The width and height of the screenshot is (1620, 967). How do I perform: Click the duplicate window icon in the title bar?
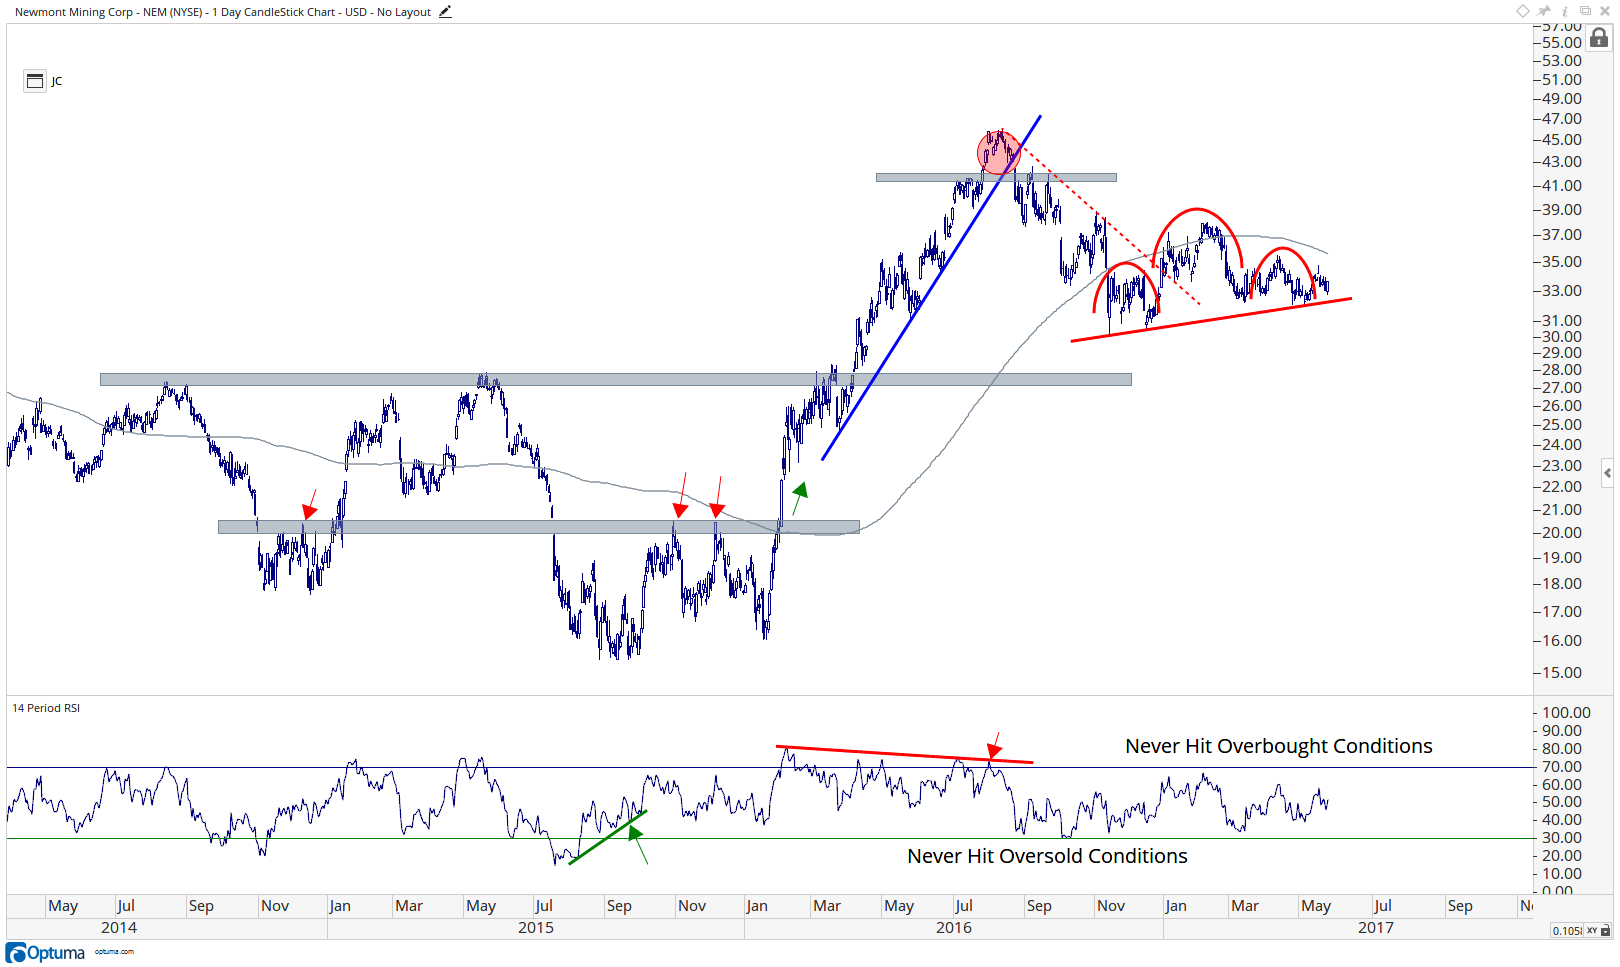coord(1585,11)
